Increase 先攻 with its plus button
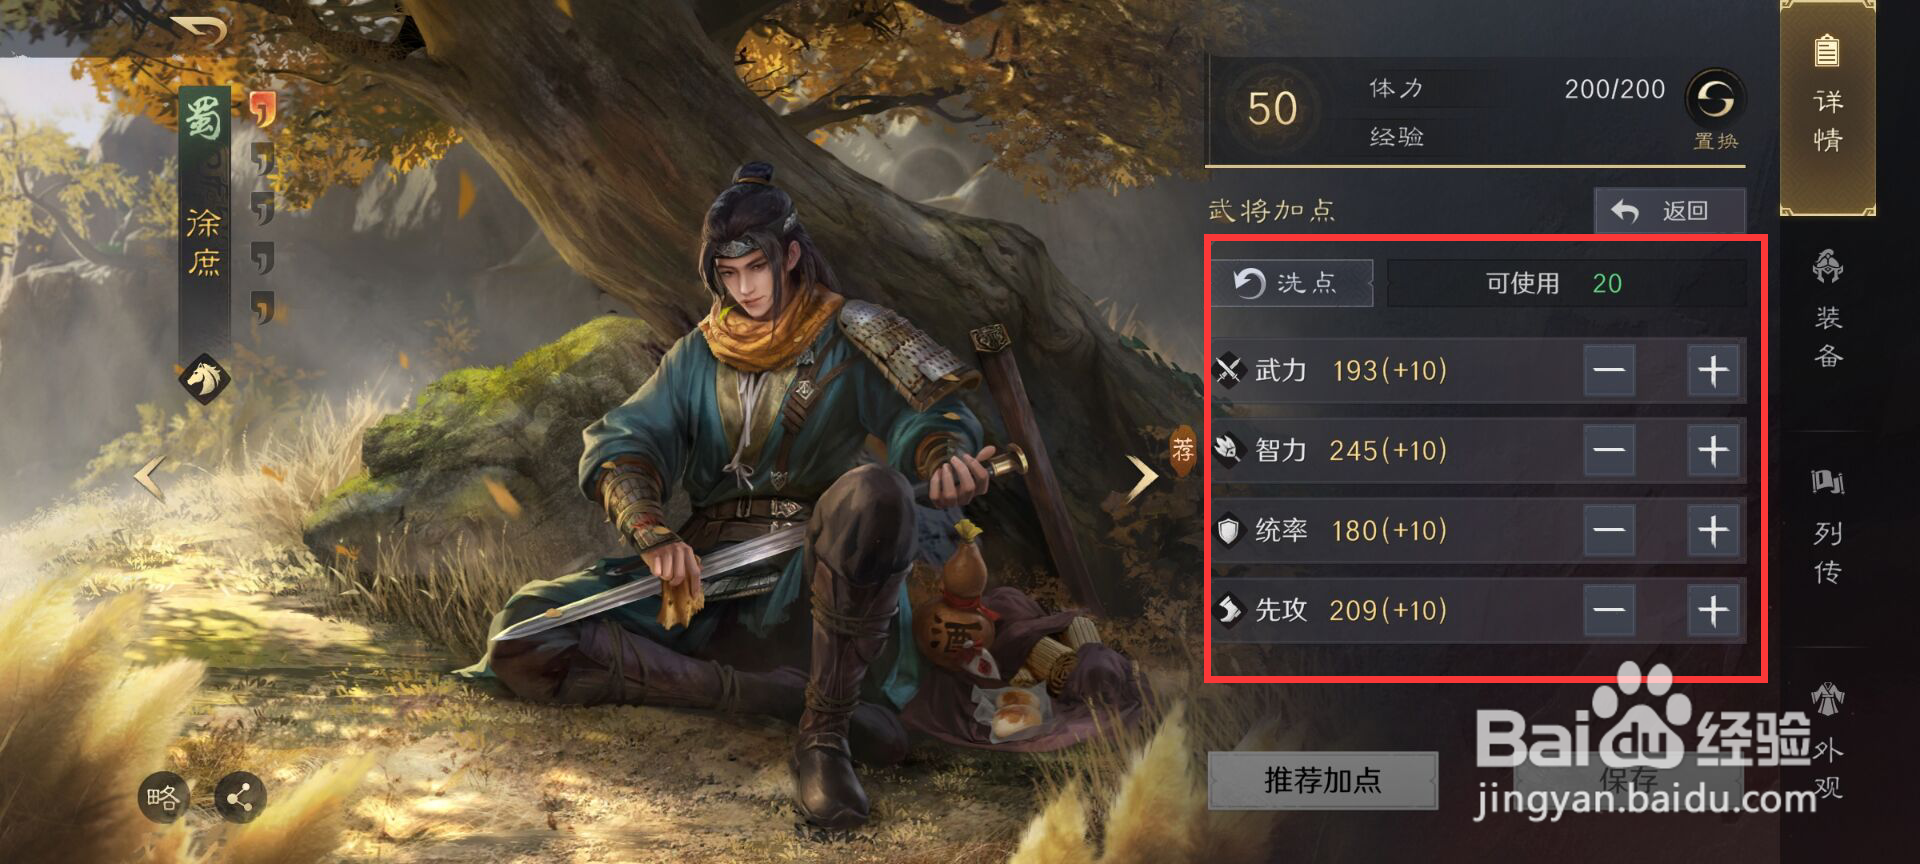 pos(1714,611)
